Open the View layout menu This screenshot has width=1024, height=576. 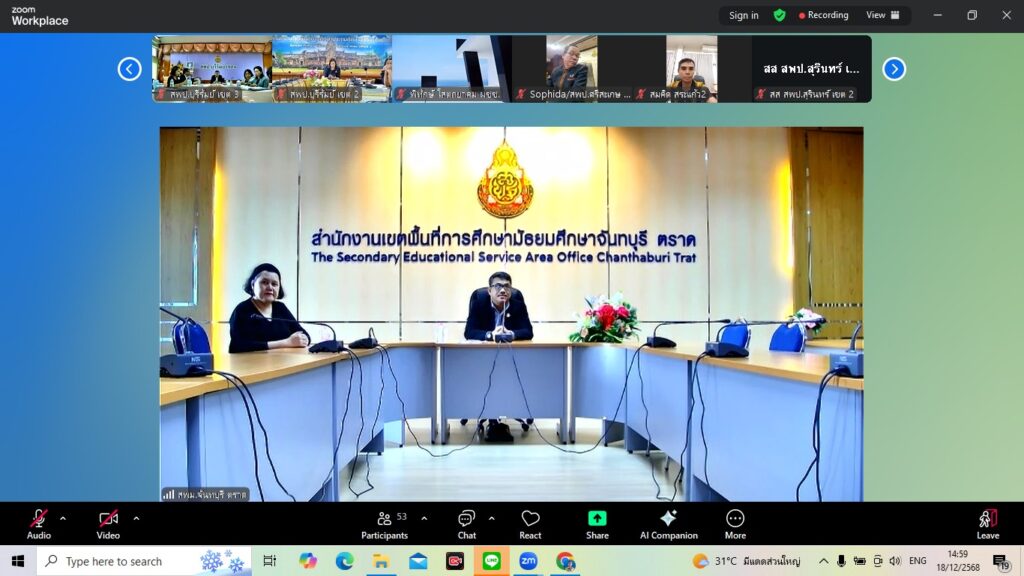(882, 15)
